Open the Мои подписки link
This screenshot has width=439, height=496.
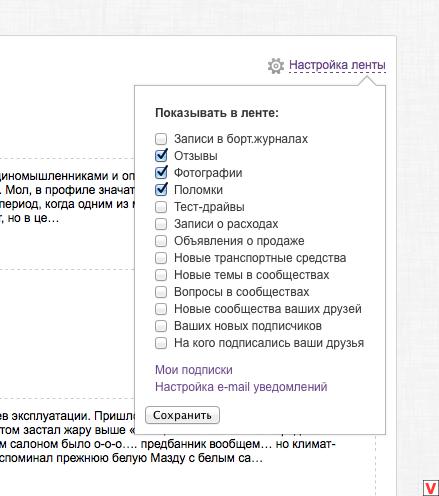[194, 370]
